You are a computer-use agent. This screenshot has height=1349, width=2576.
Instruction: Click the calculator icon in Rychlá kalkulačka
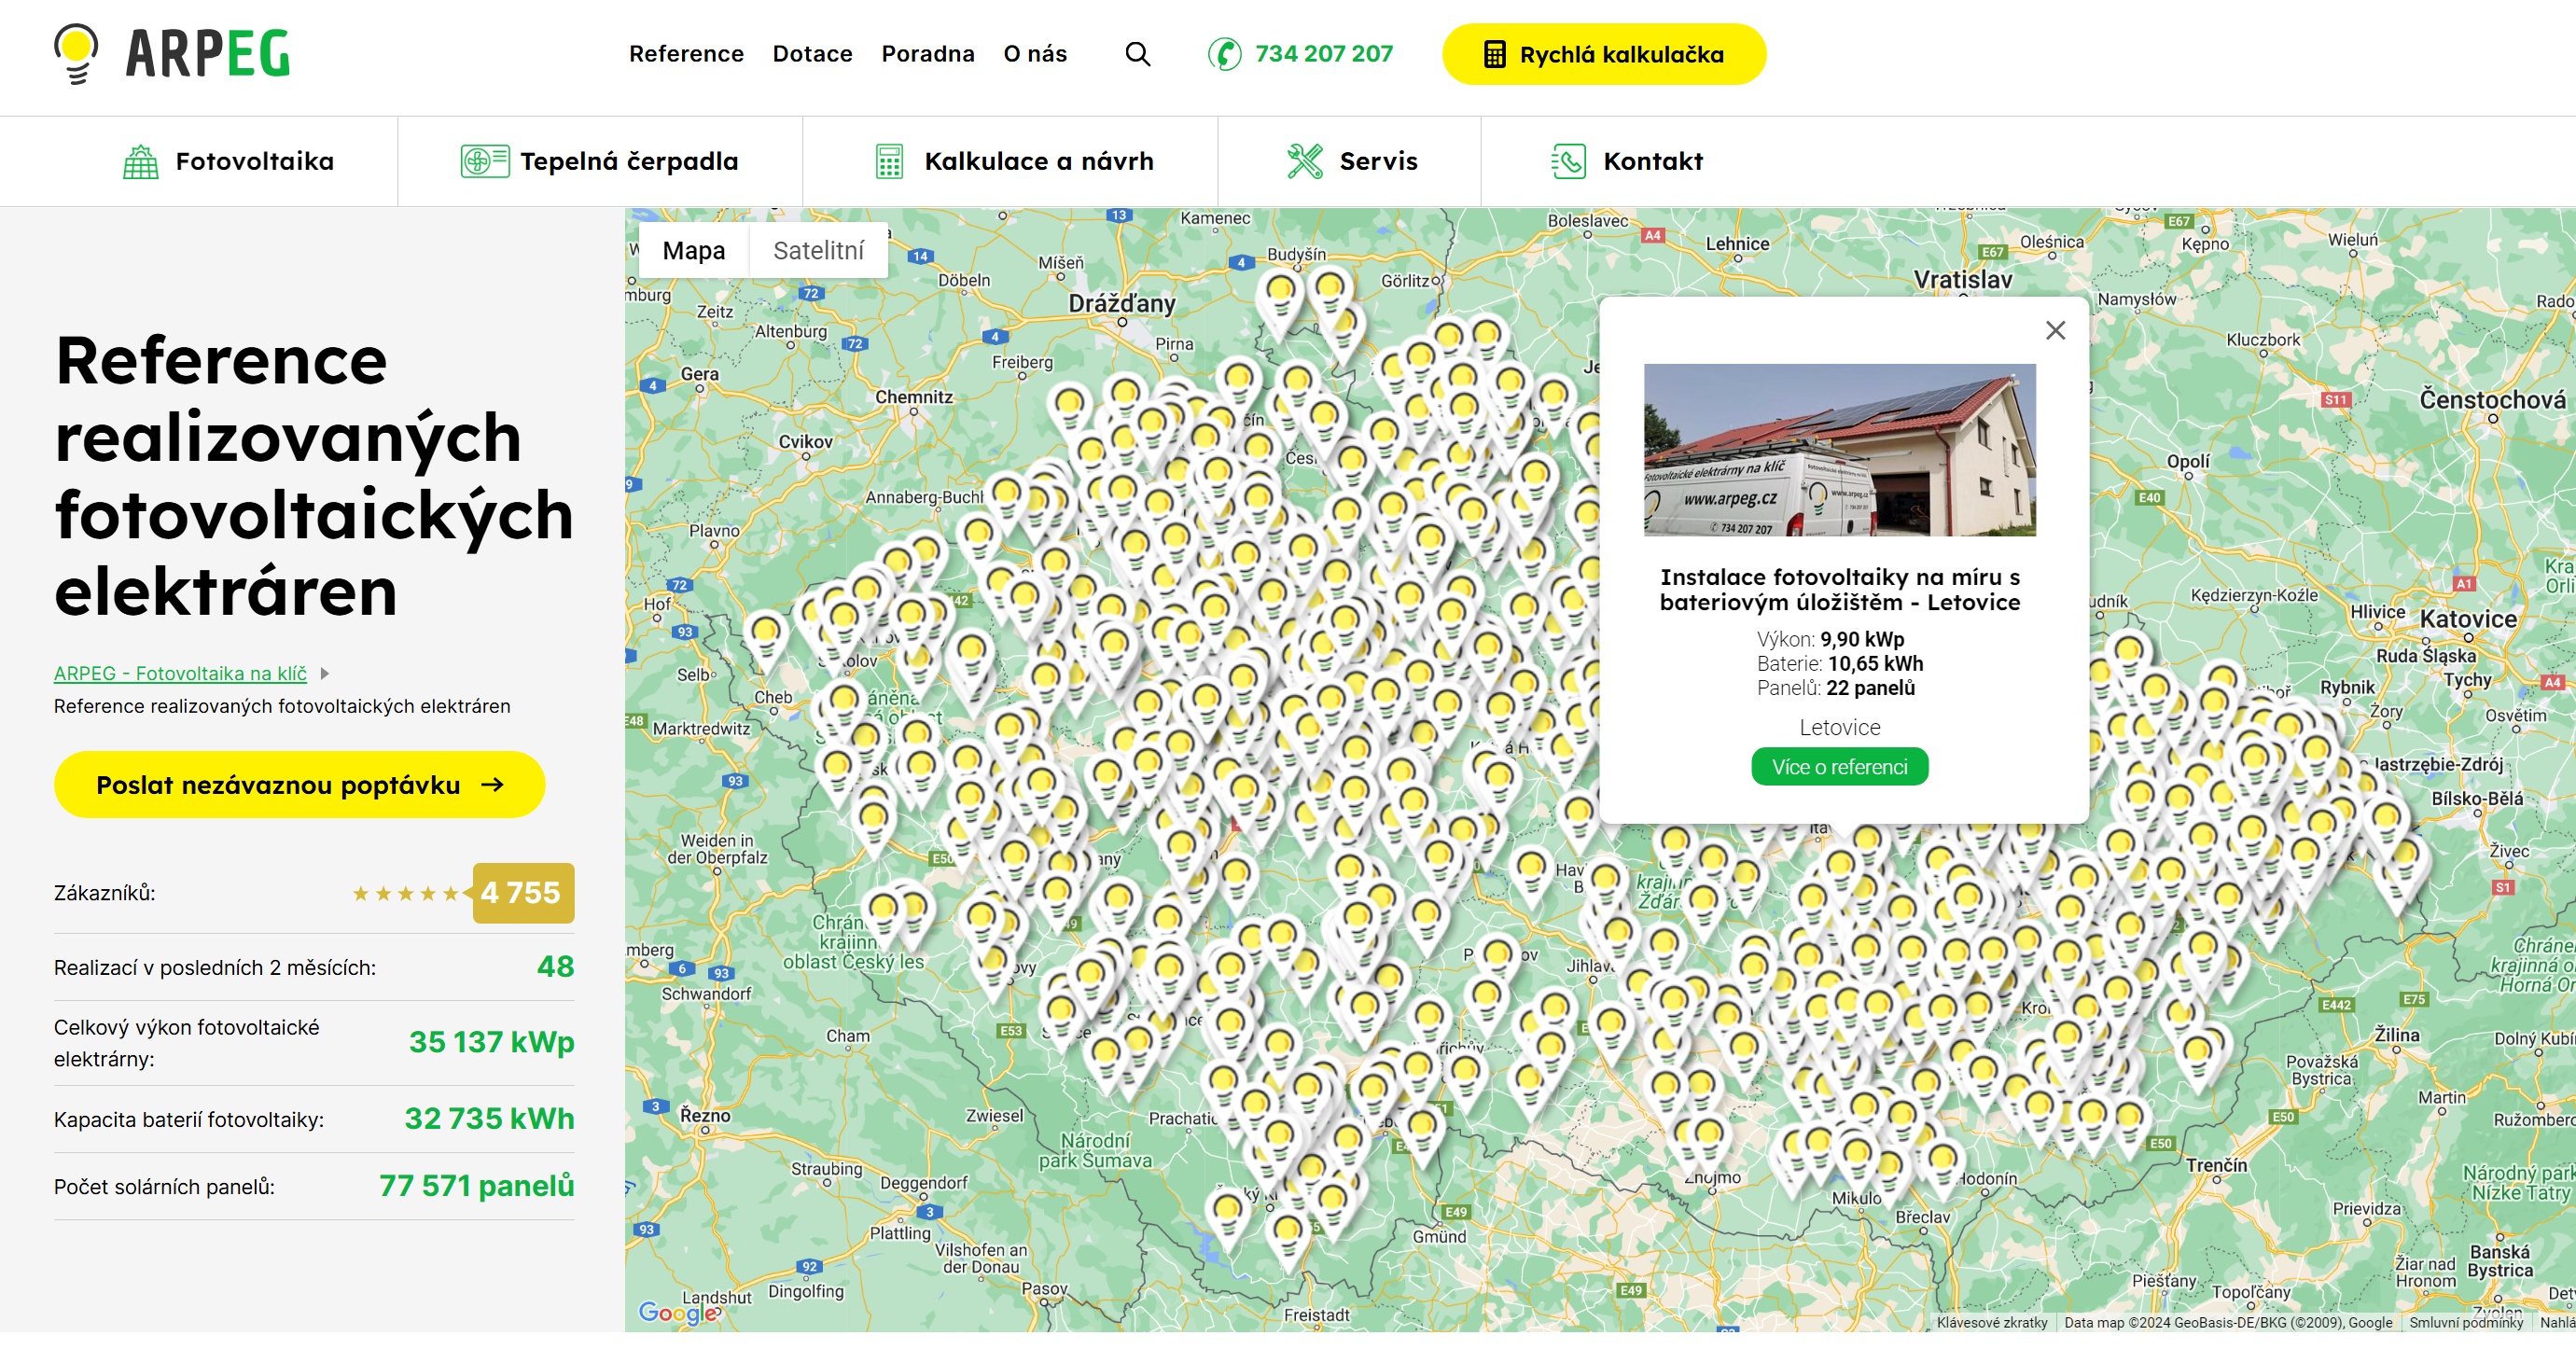1494,54
